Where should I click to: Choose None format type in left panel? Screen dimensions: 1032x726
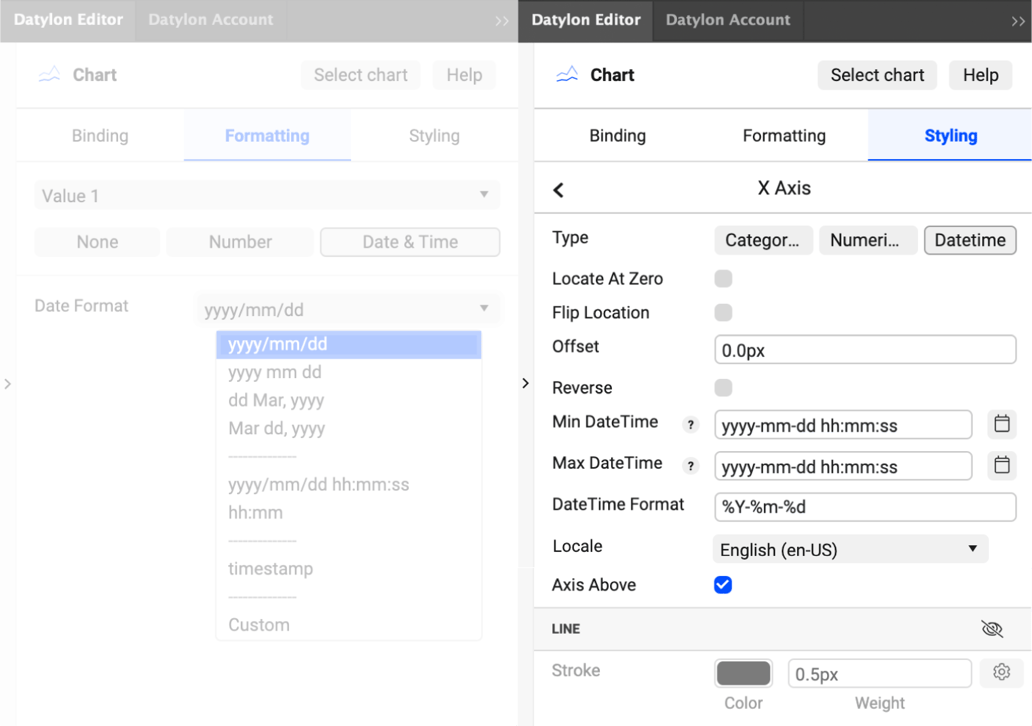[97, 242]
